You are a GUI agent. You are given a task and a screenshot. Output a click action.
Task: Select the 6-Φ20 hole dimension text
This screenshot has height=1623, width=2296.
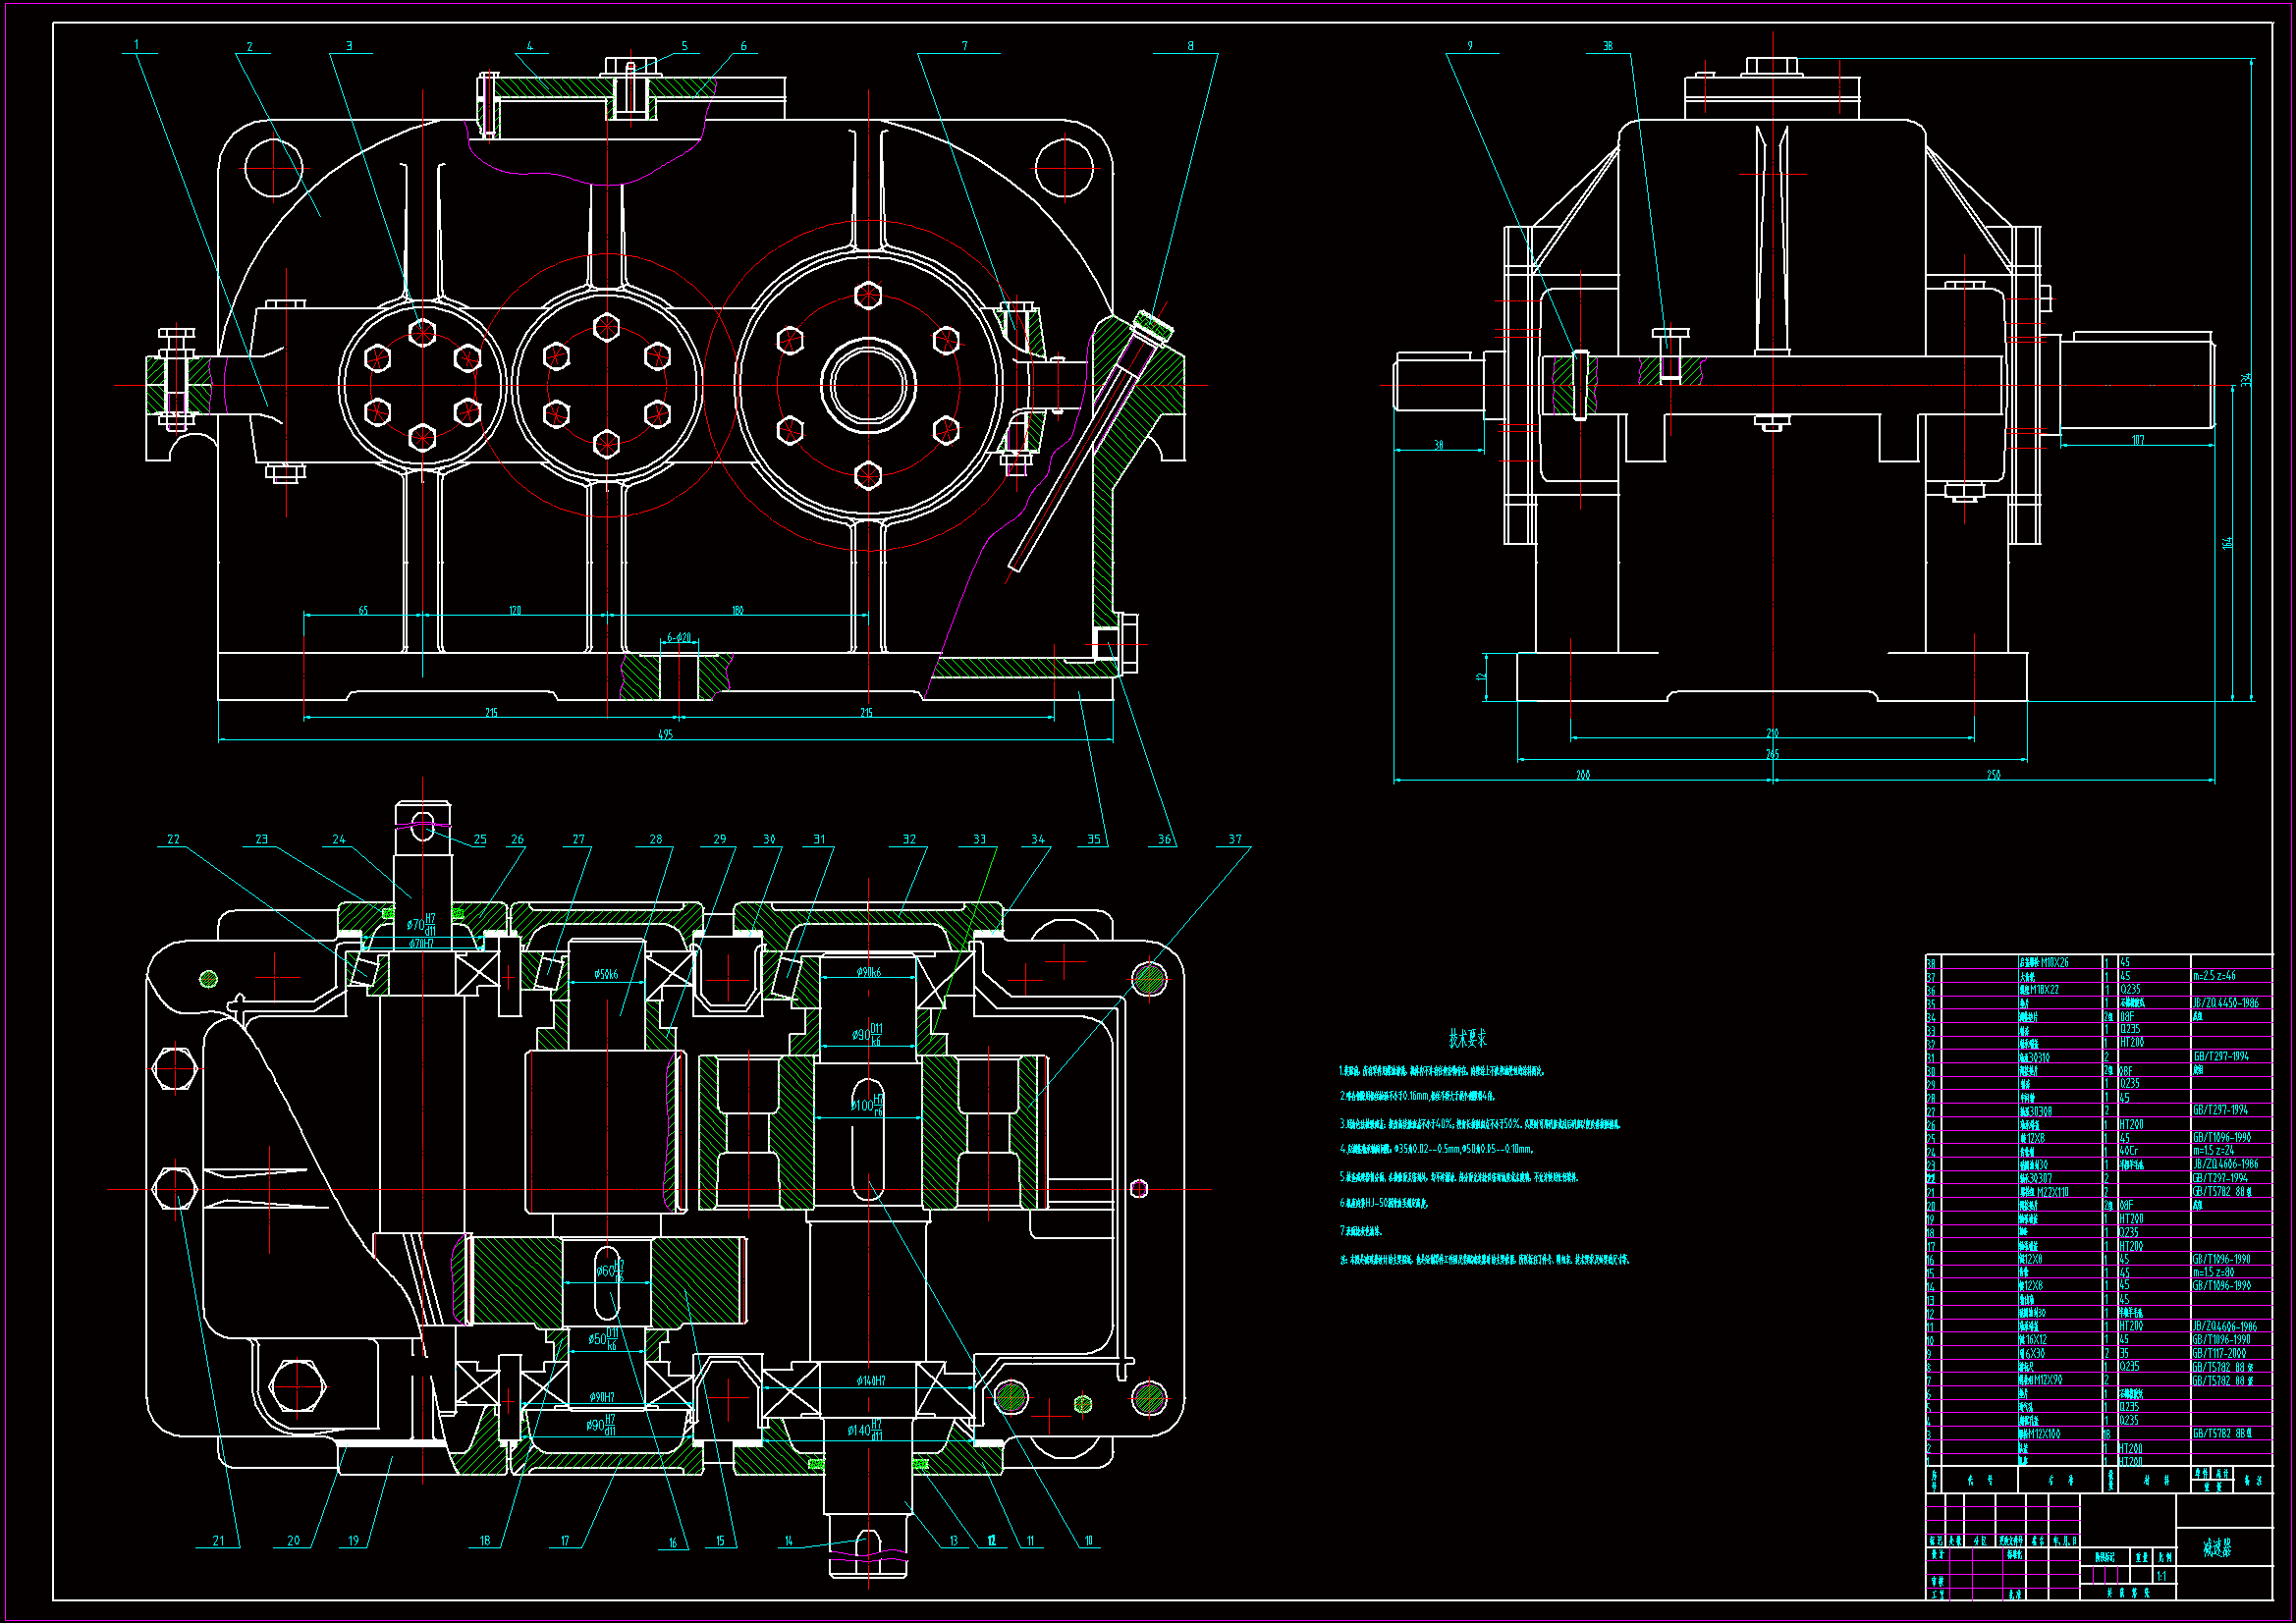[x=679, y=638]
